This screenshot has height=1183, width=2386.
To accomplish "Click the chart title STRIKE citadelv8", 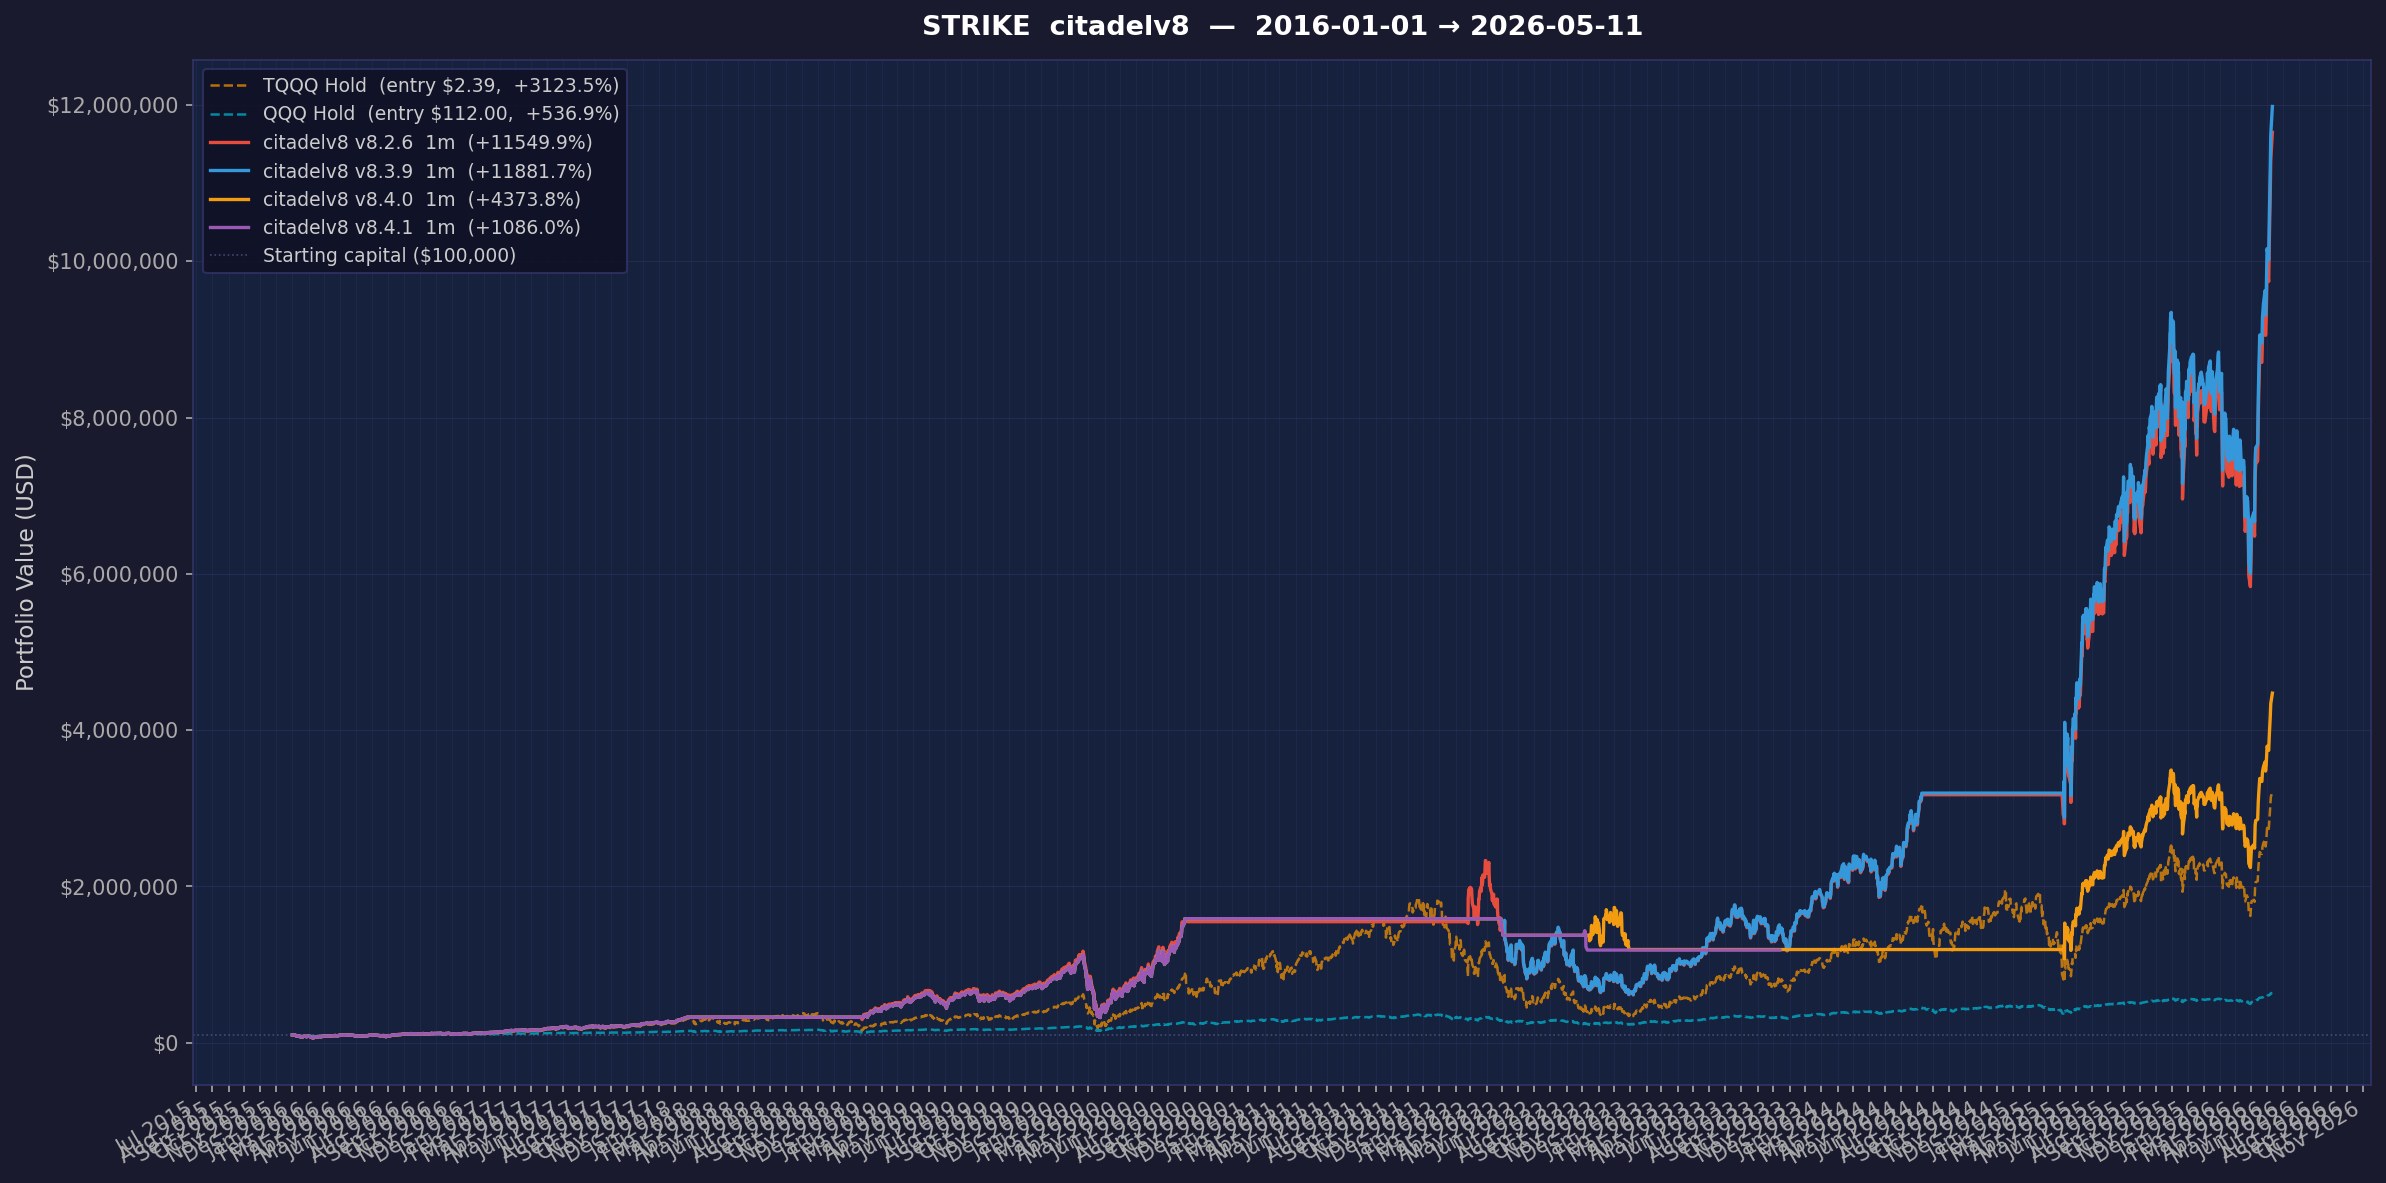I will [x=1055, y=26].
